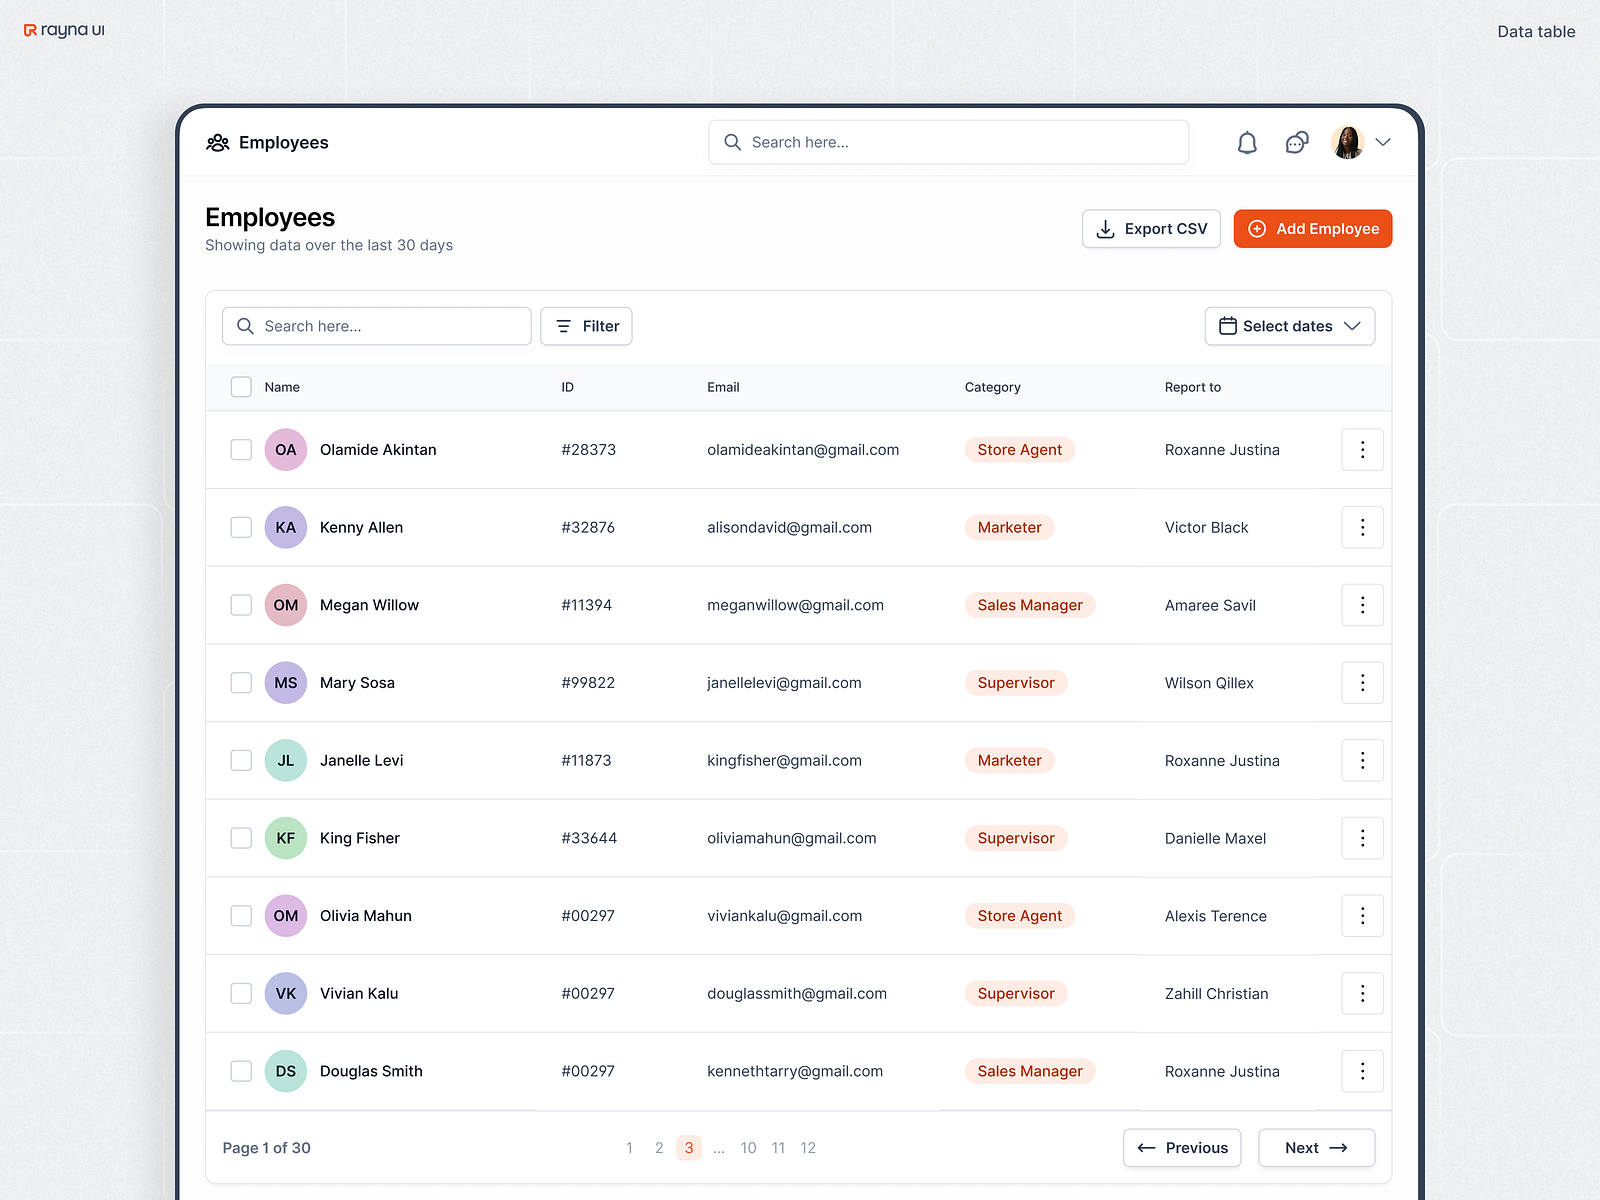Click the table search input field
The image size is (1600, 1200).
pos(376,326)
